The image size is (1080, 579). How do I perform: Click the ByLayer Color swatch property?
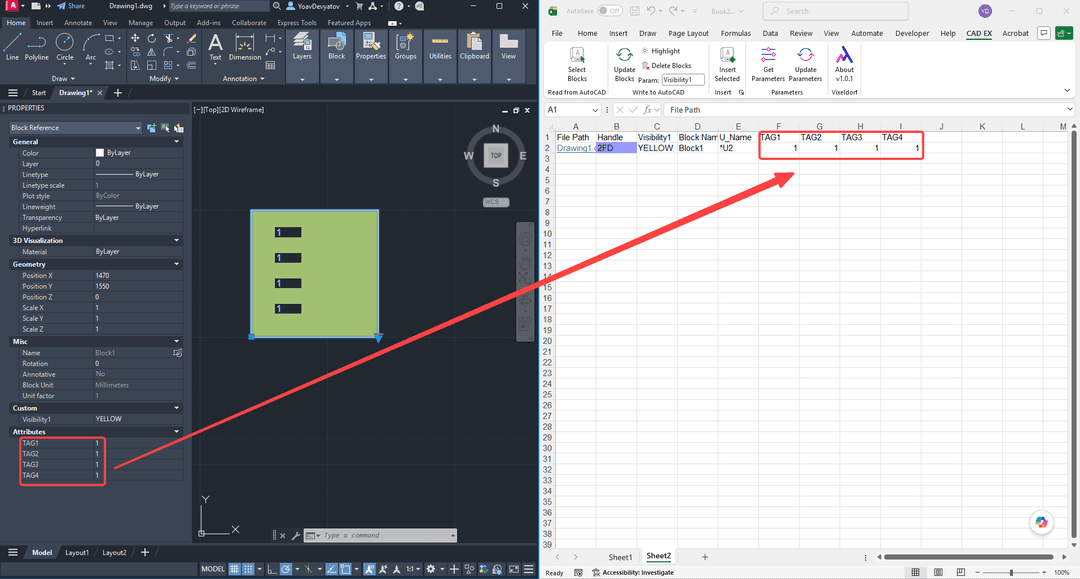pyautogui.click(x=99, y=153)
